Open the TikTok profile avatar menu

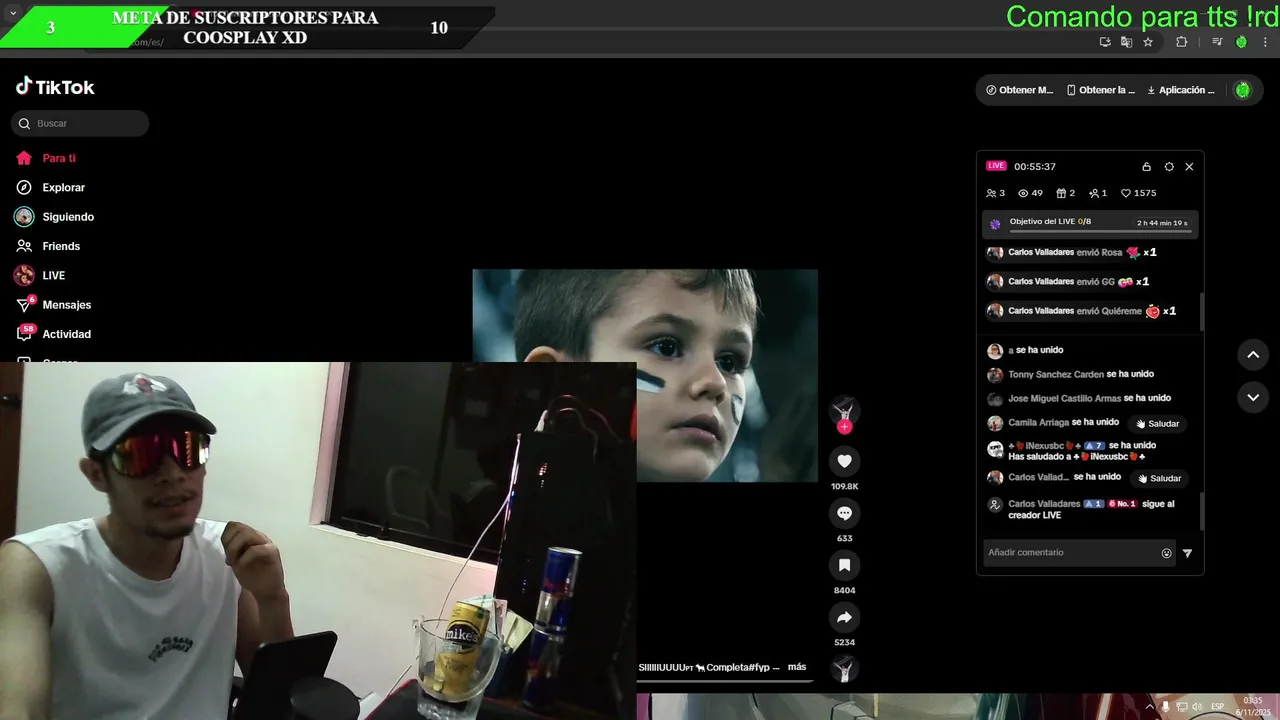pyautogui.click(x=1242, y=90)
